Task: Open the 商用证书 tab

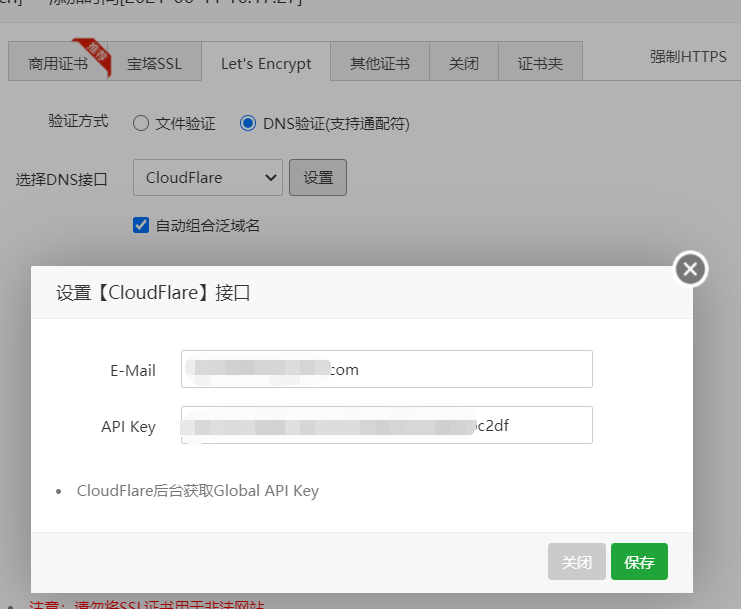Action: [x=58, y=61]
